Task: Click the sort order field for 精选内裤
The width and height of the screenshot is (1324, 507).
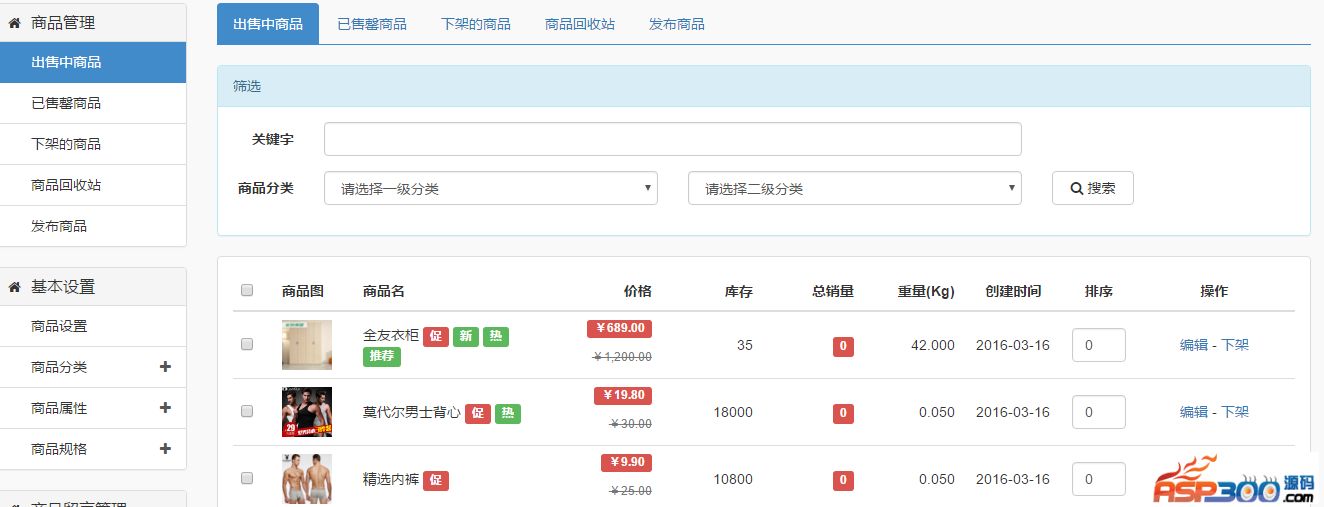Action: pyautogui.click(x=1099, y=479)
